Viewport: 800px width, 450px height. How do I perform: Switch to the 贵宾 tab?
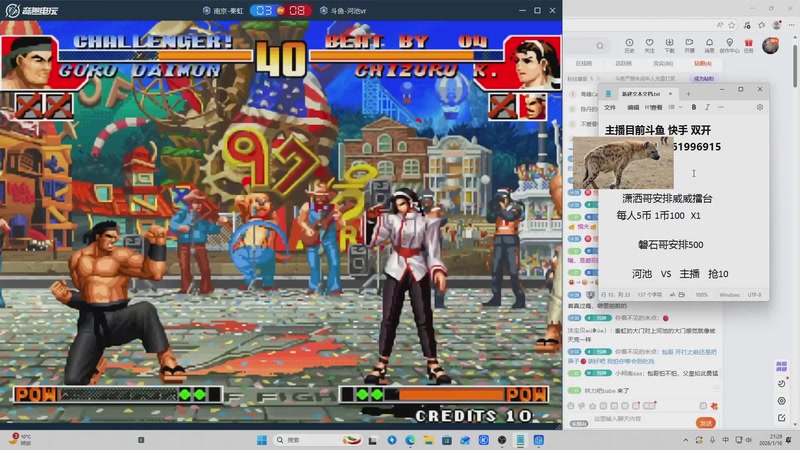663,64
